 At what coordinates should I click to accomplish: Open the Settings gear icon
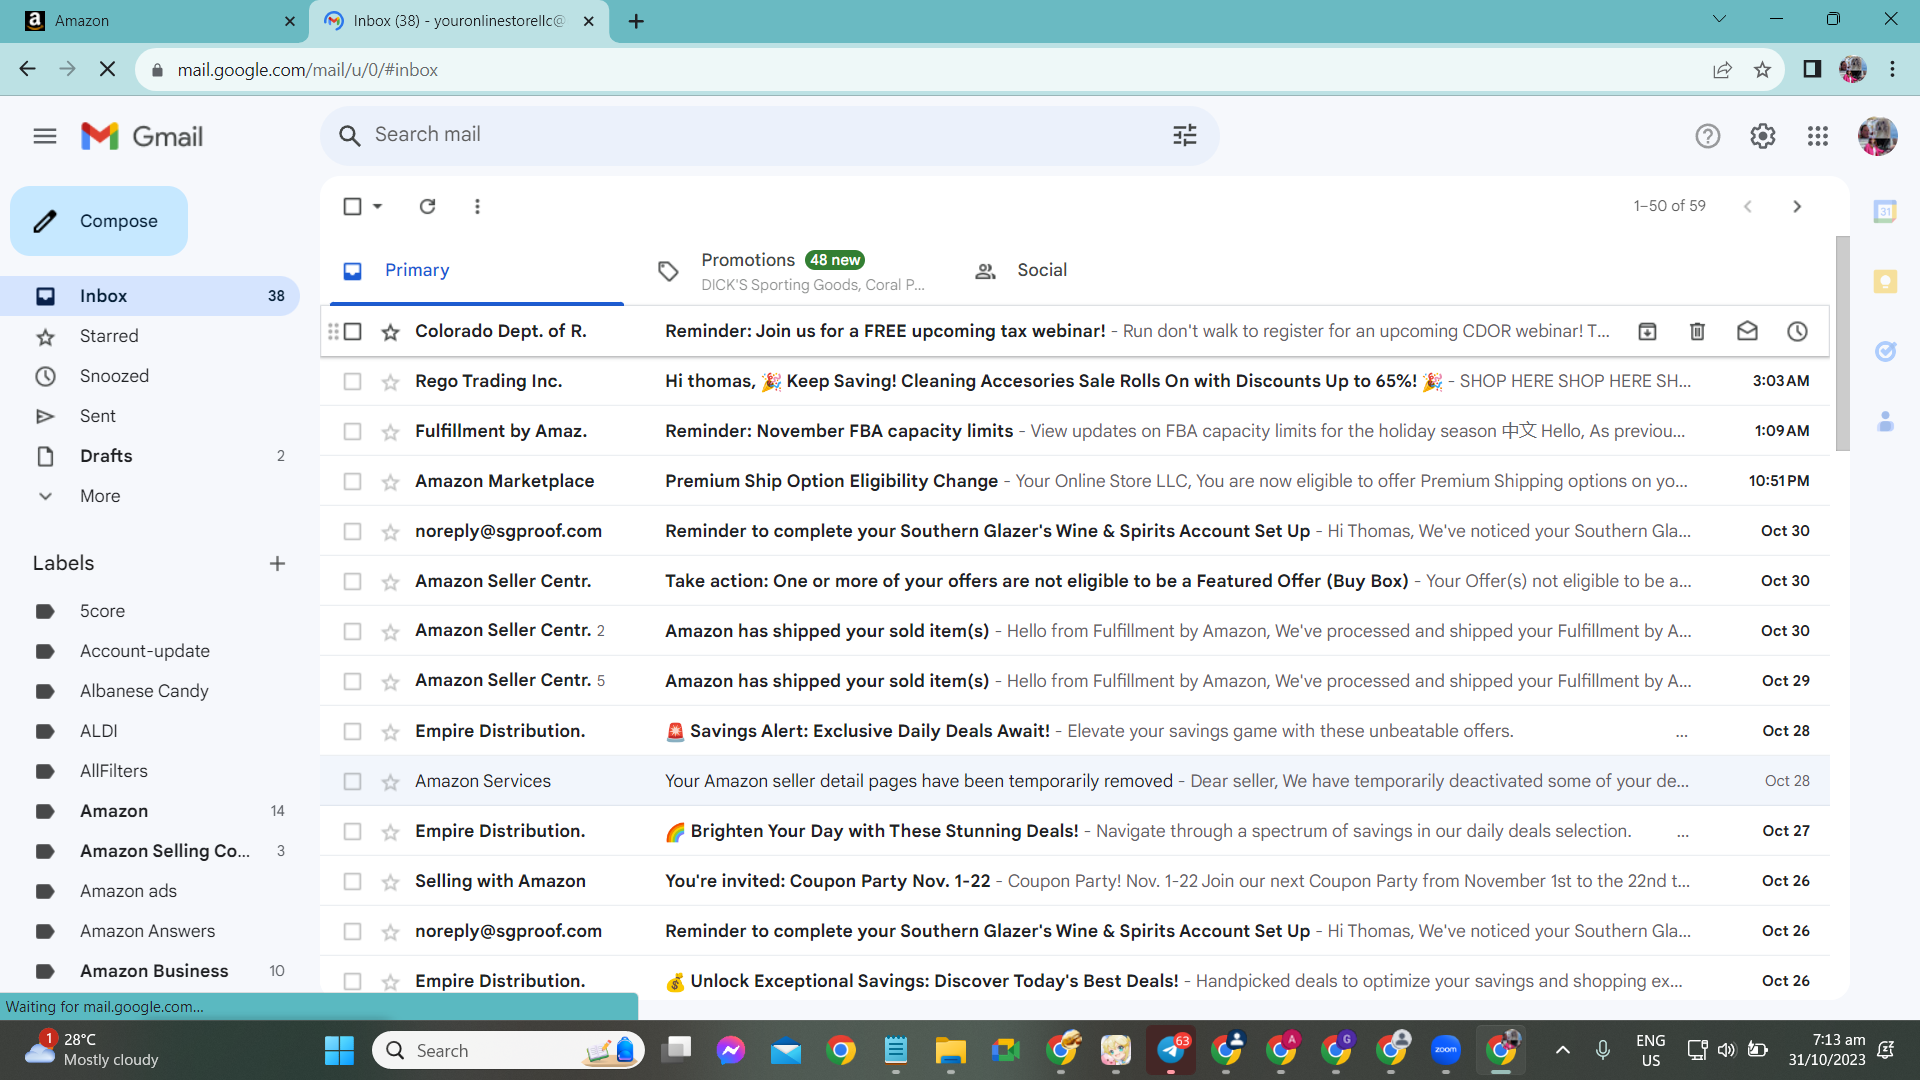tap(1763, 136)
